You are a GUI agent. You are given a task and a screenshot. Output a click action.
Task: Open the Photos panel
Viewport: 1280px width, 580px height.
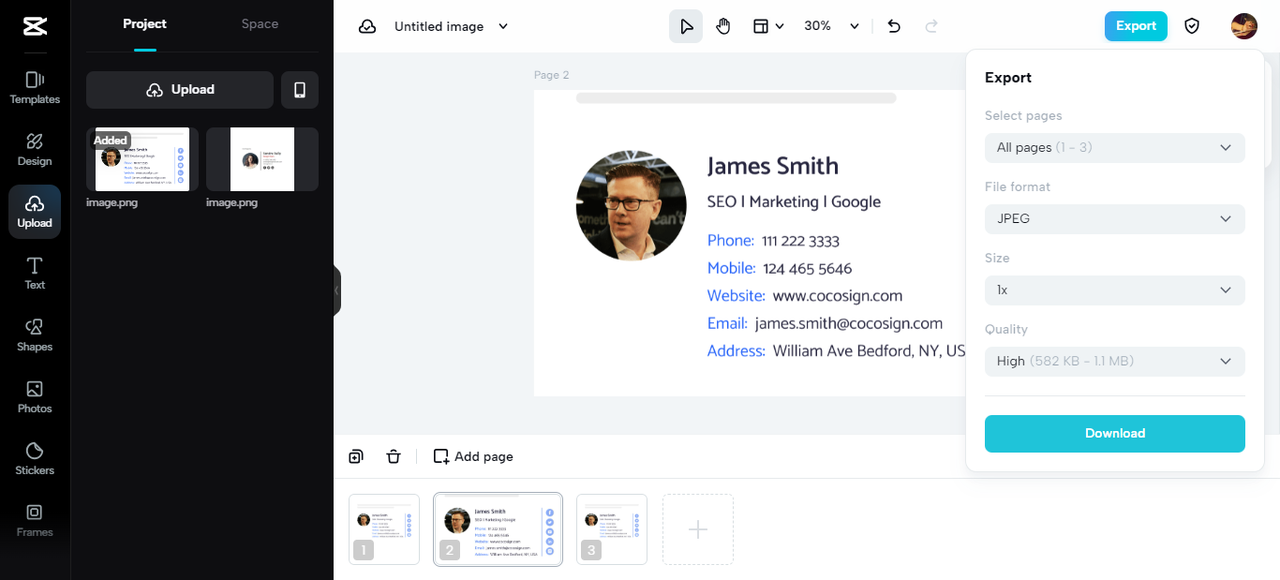pyautogui.click(x=34, y=397)
